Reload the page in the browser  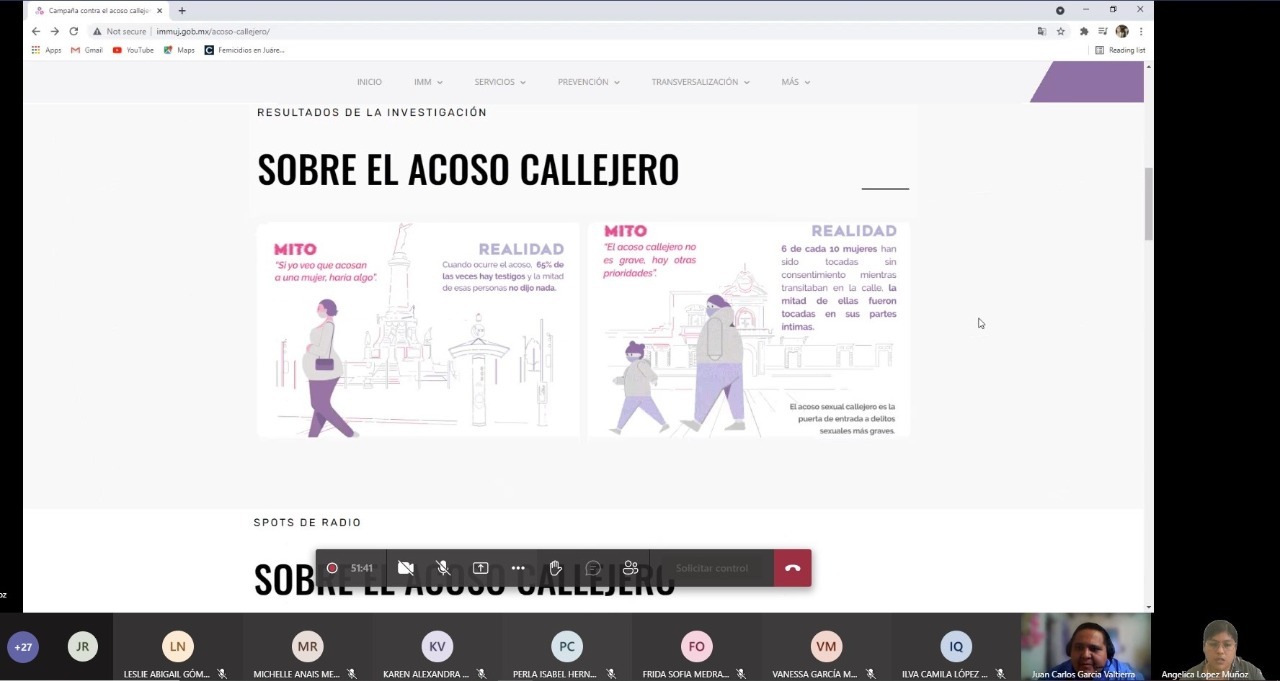(x=73, y=31)
